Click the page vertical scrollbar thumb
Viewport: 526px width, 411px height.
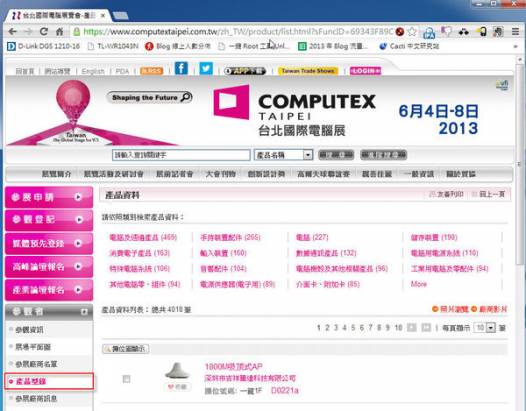point(520,164)
